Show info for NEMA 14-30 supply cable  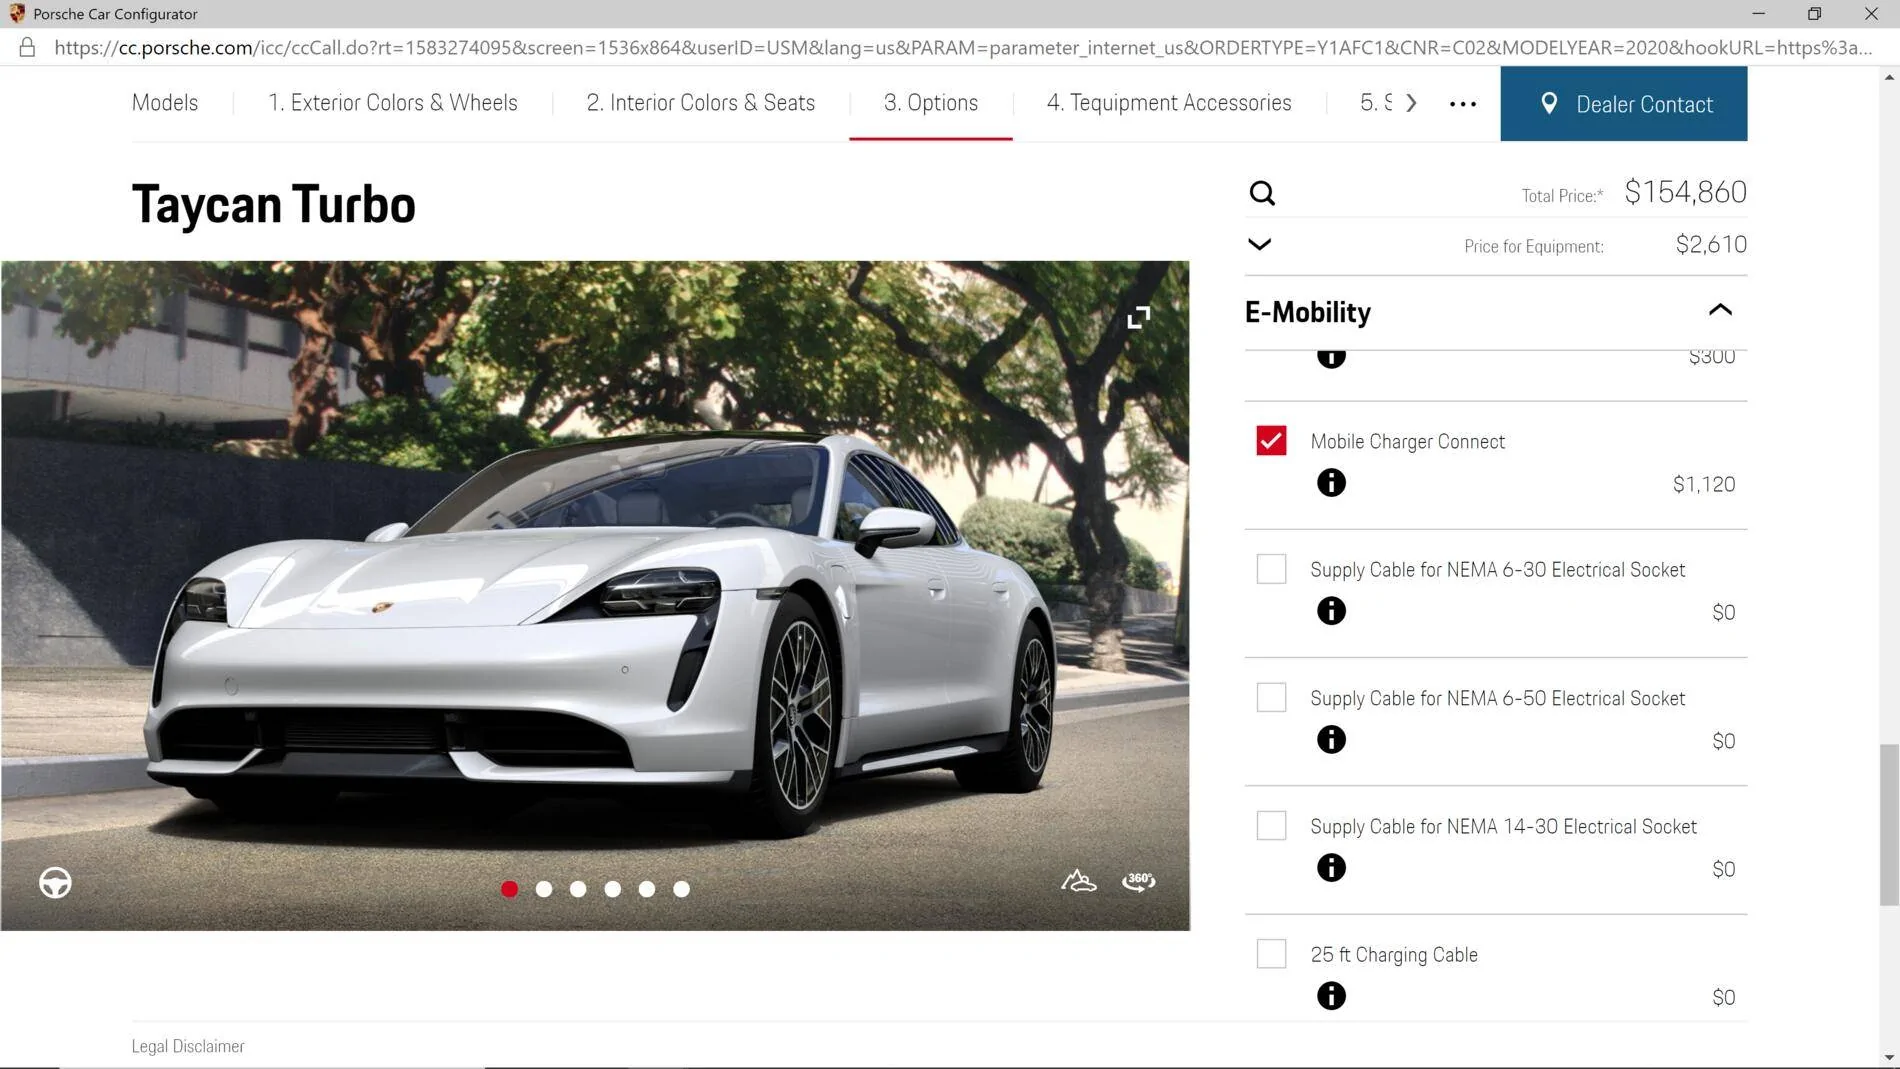1331,868
